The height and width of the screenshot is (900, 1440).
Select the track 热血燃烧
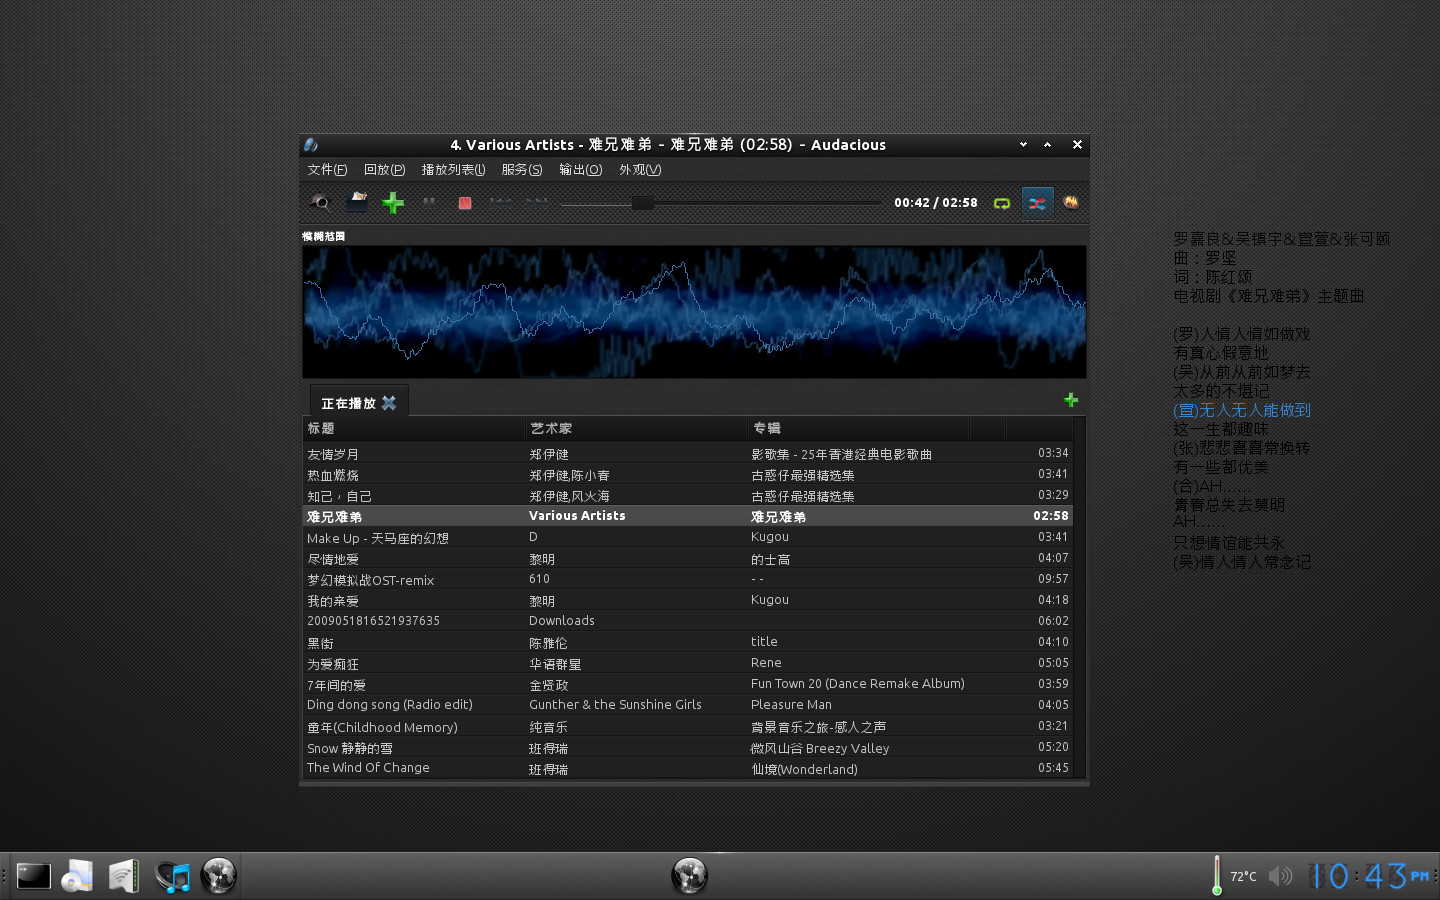(x=688, y=475)
